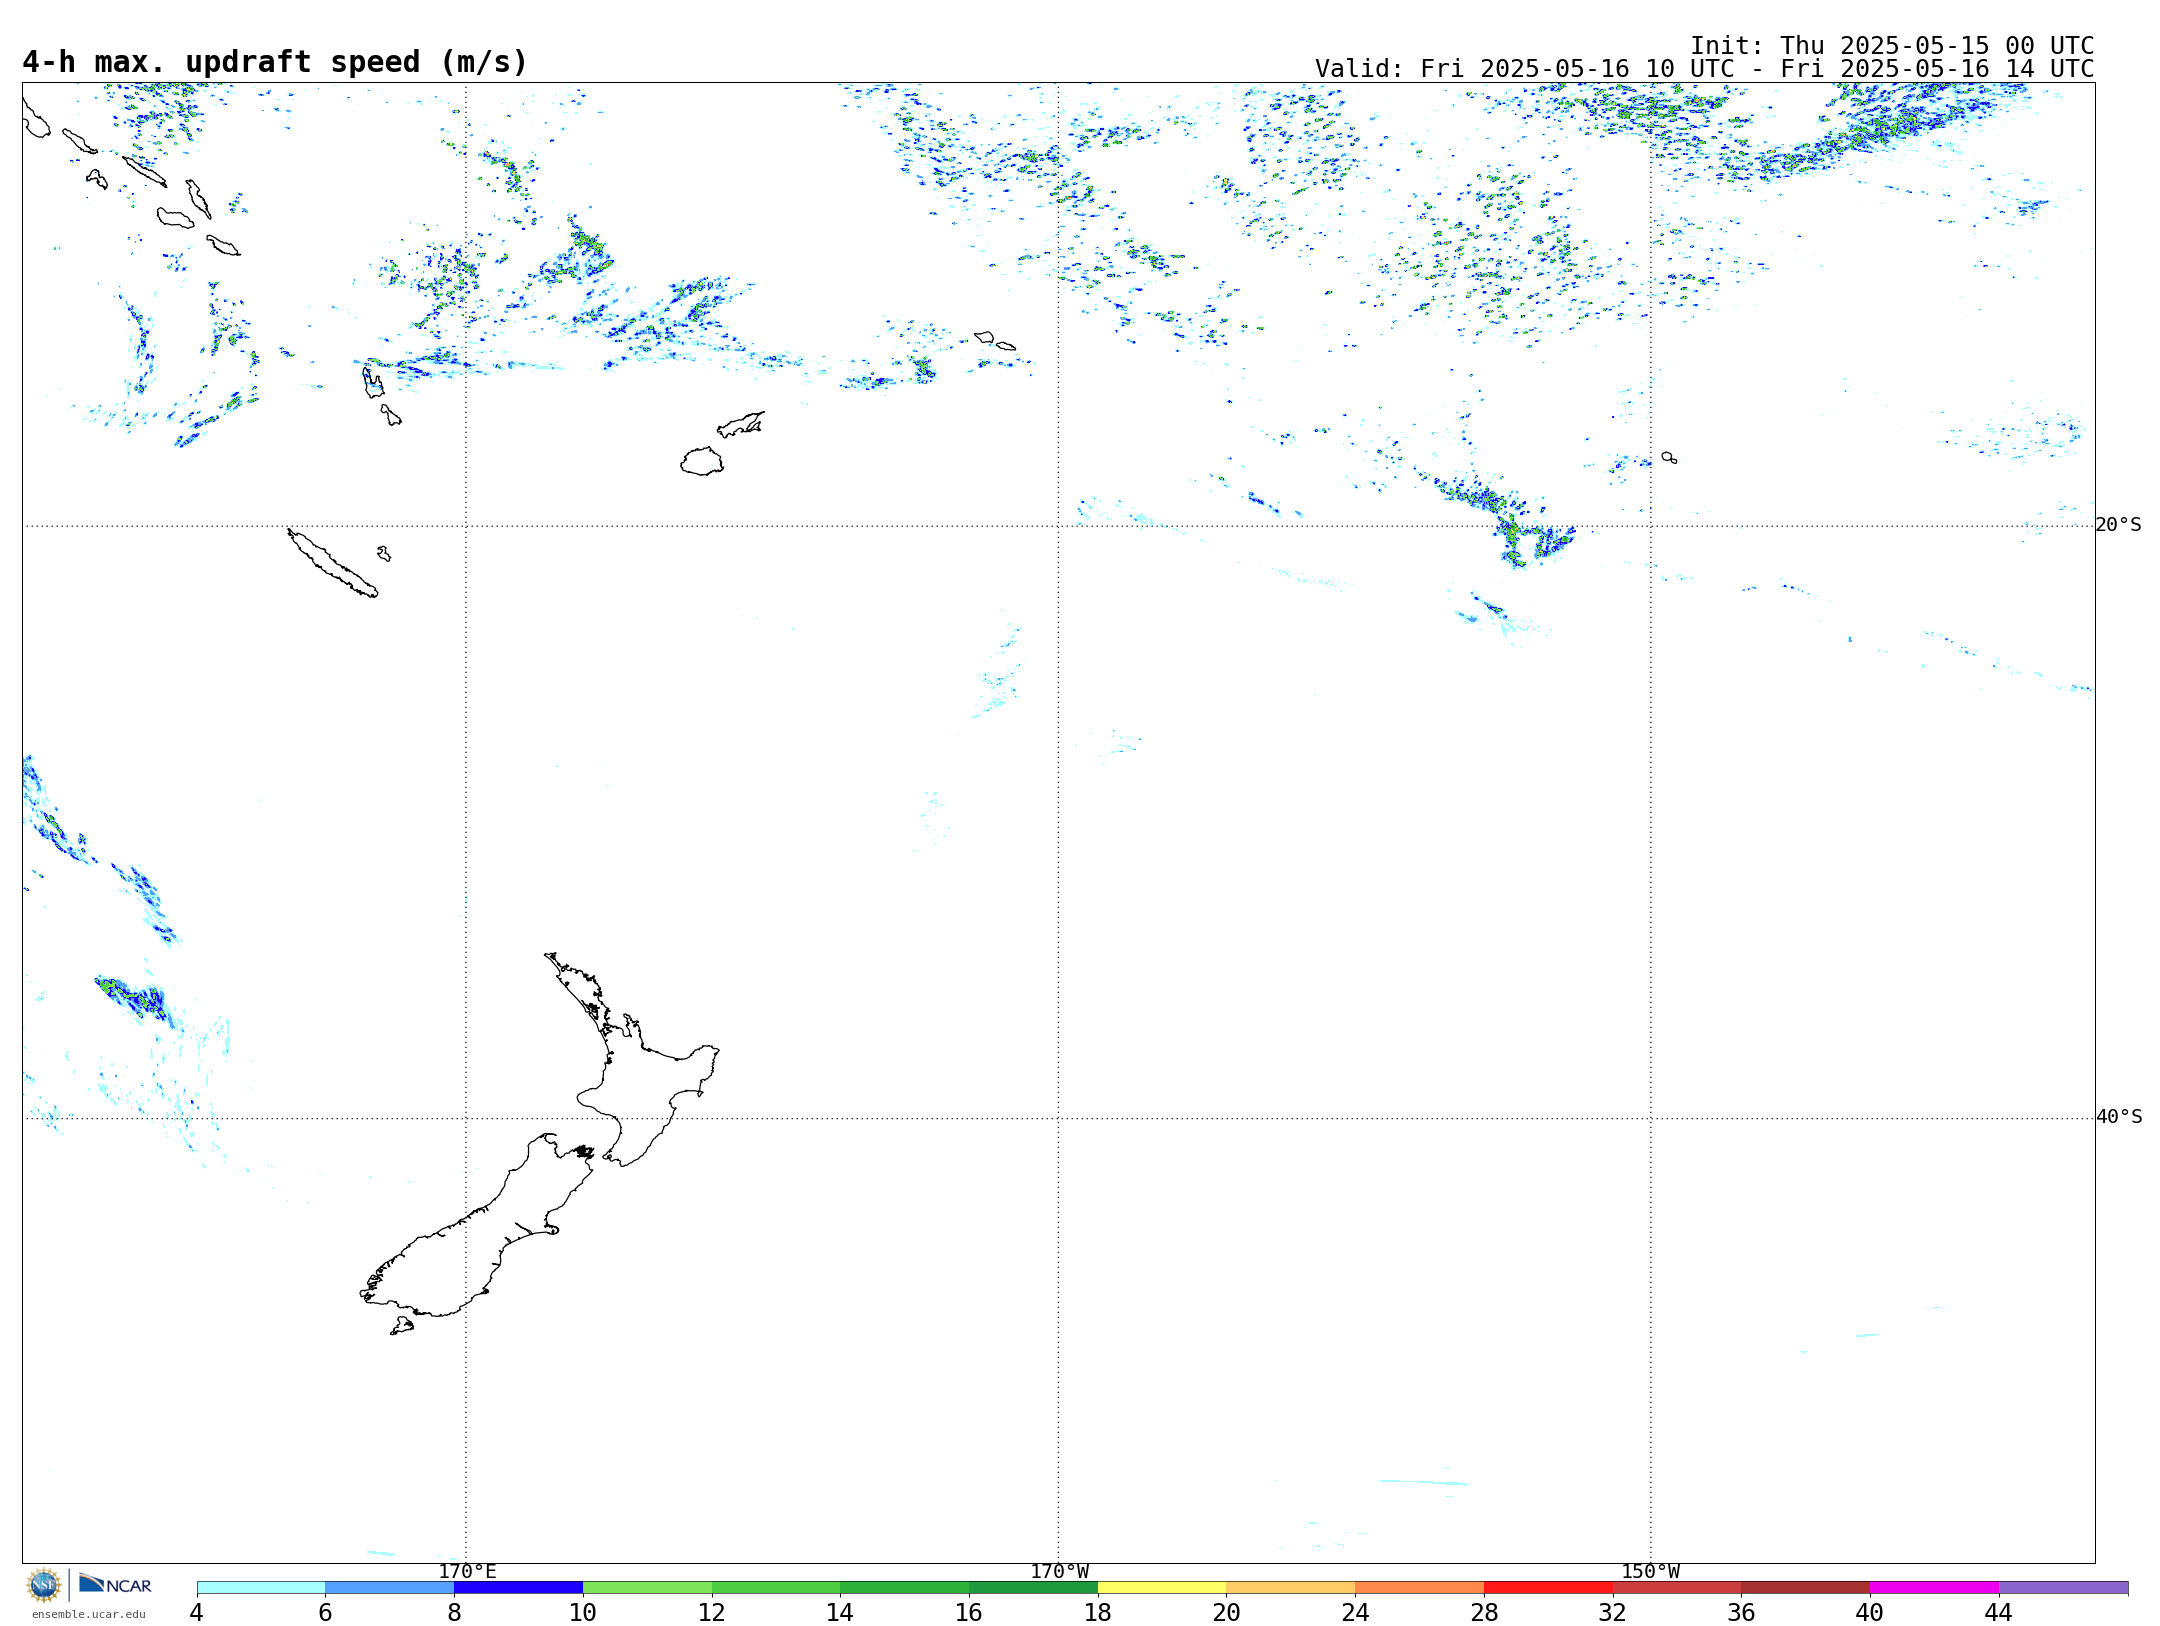Click the yellow 18-20 color swatch

coord(1162,1588)
